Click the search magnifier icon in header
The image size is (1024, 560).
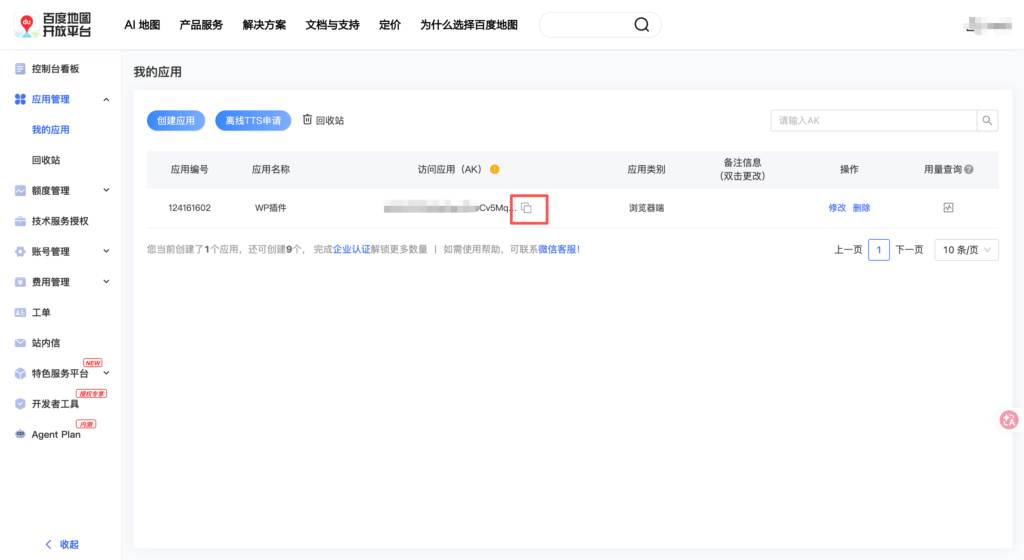pos(642,25)
